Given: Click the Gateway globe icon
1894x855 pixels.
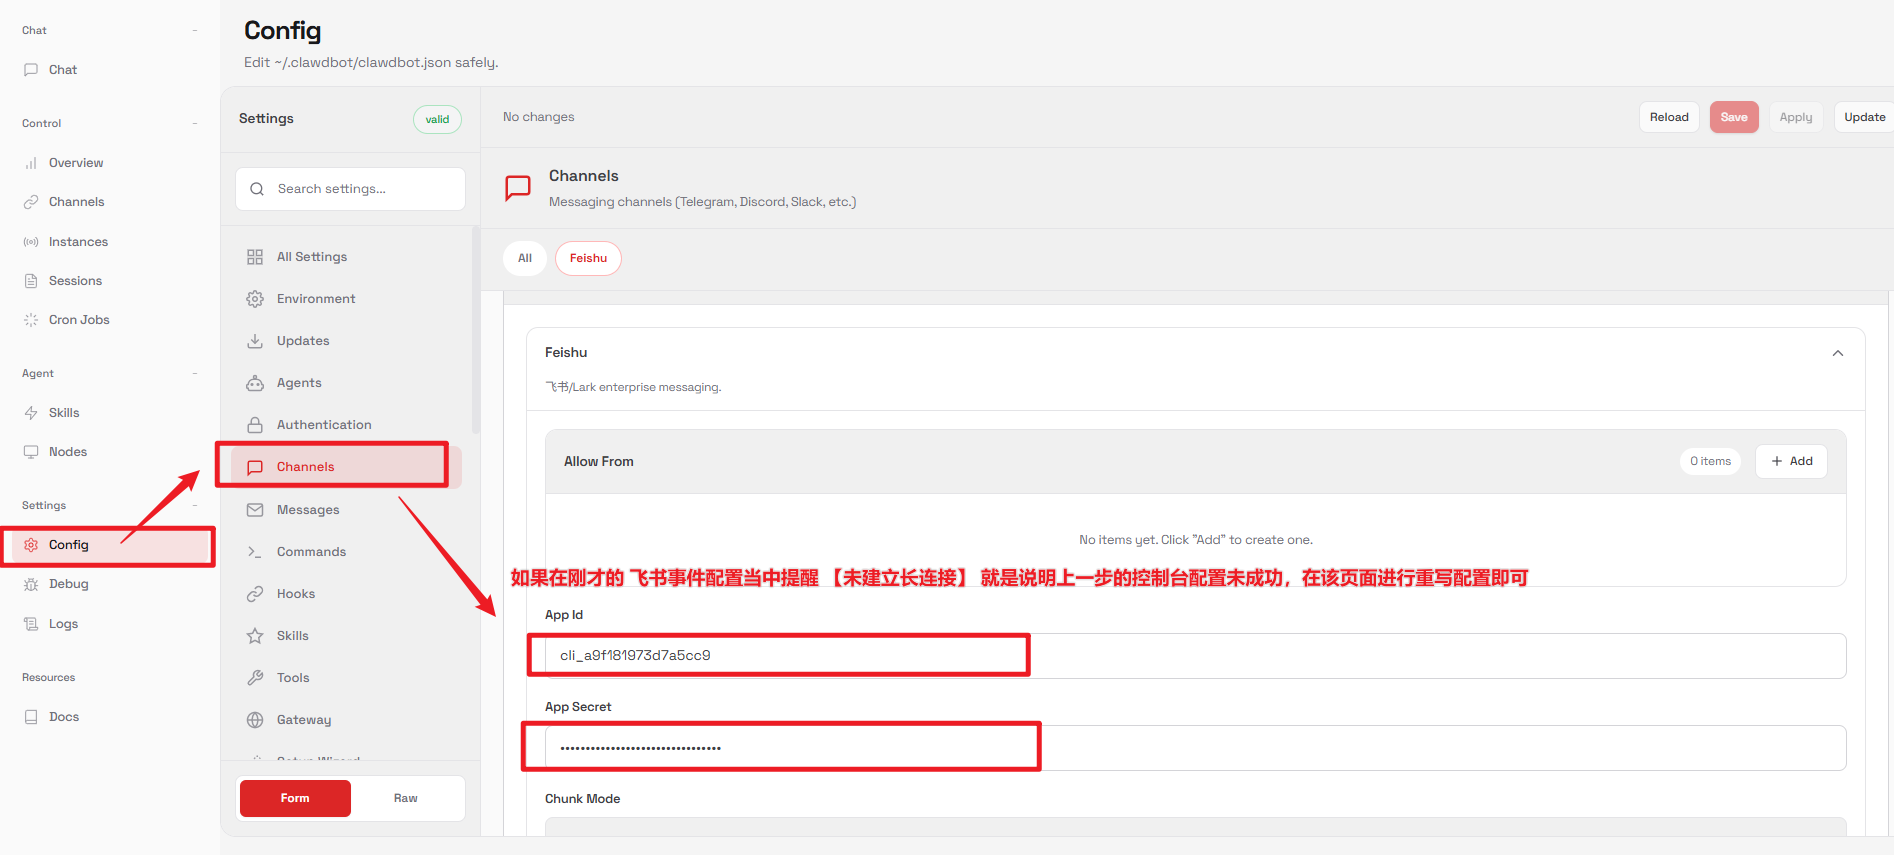Looking at the screenshot, I should tap(255, 720).
